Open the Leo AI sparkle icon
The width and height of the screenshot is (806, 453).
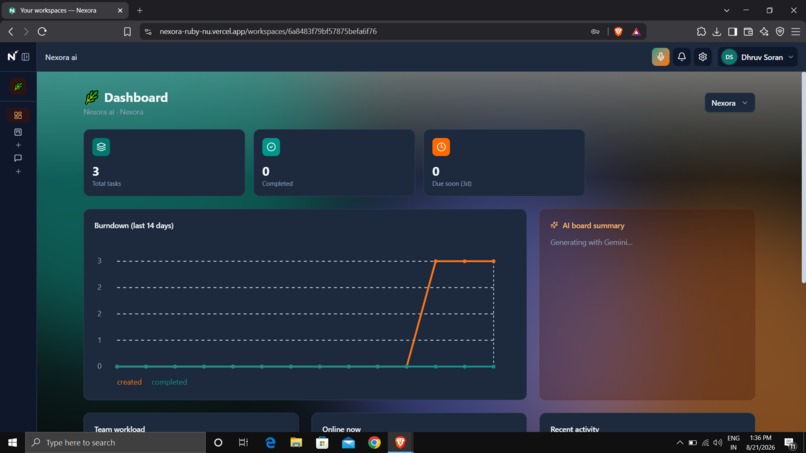point(764,31)
